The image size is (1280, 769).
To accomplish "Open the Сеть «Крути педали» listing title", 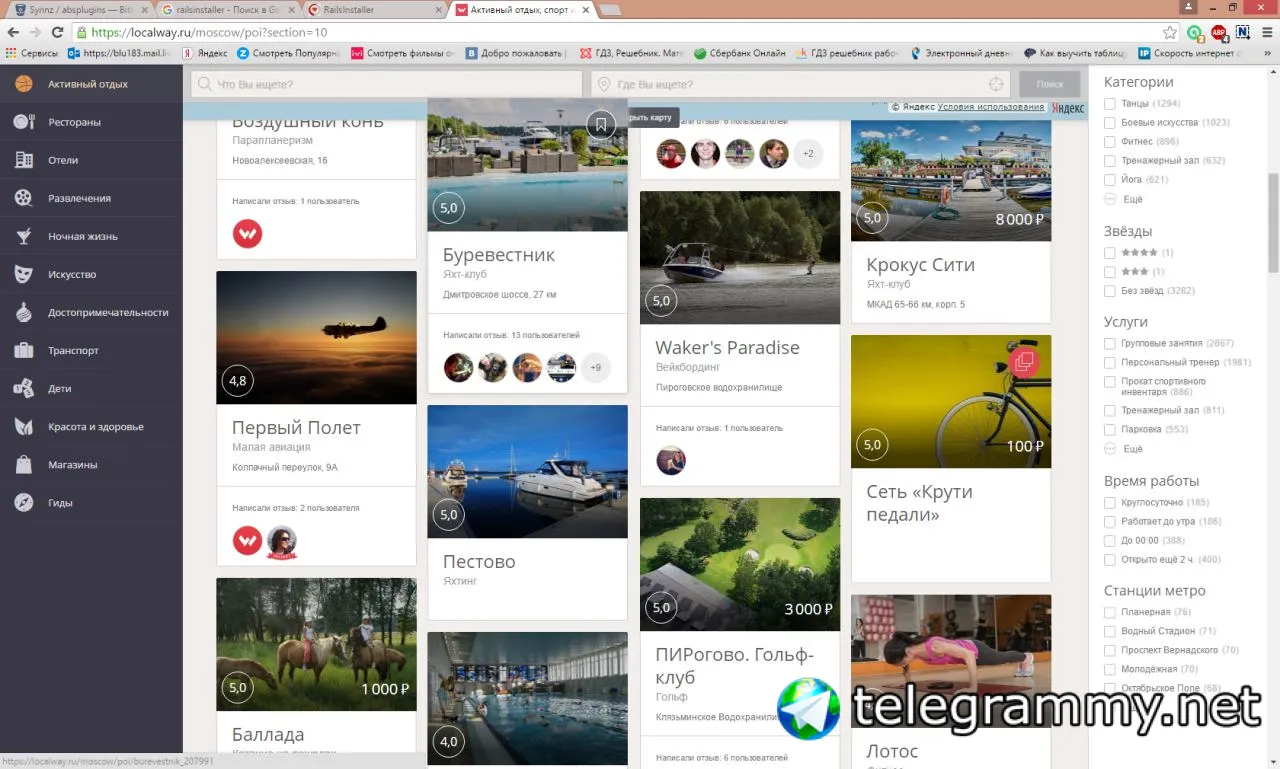I will click(919, 504).
